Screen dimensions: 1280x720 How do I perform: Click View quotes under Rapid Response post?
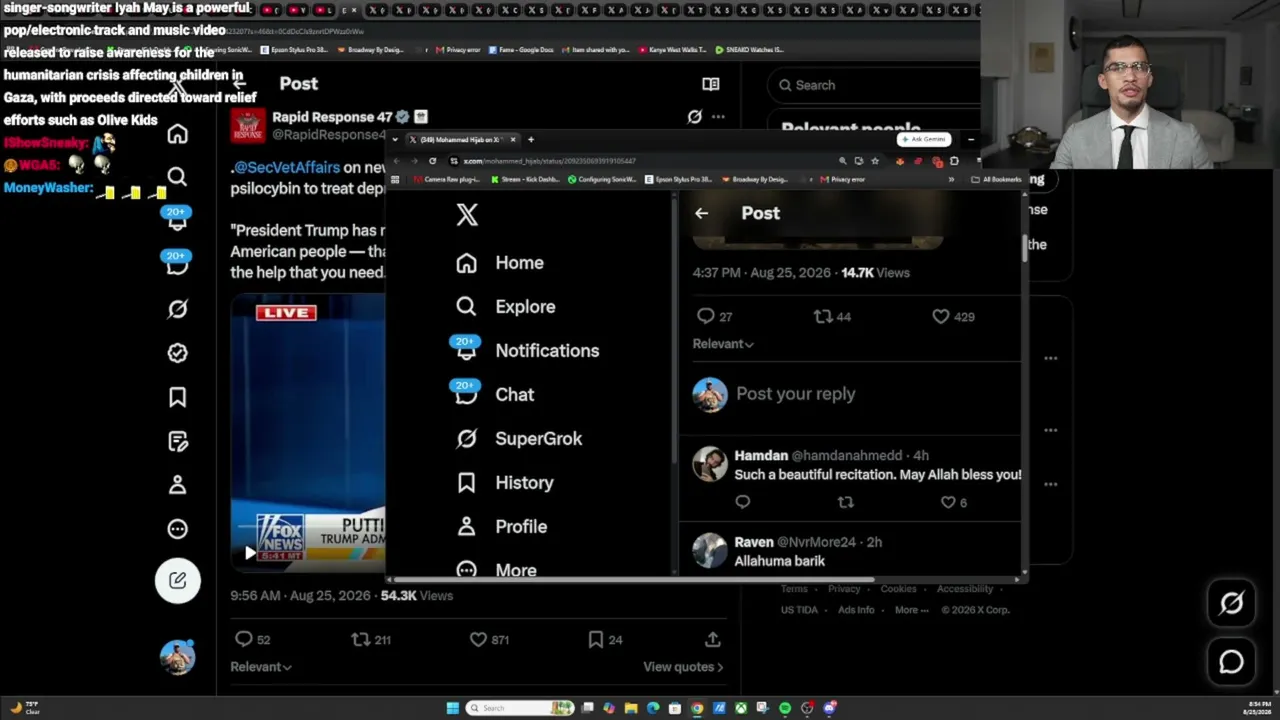point(683,667)
